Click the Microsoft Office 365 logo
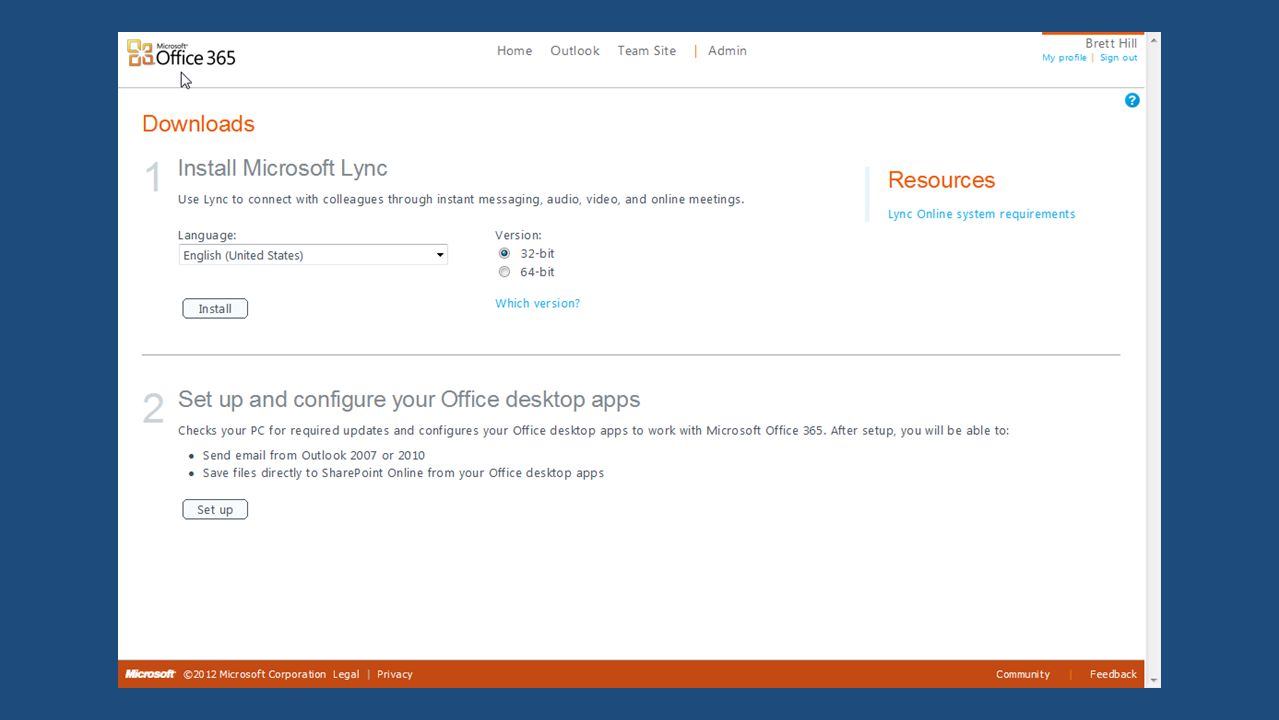Viewport: 1279px width, 720px height. click(182, 54)
